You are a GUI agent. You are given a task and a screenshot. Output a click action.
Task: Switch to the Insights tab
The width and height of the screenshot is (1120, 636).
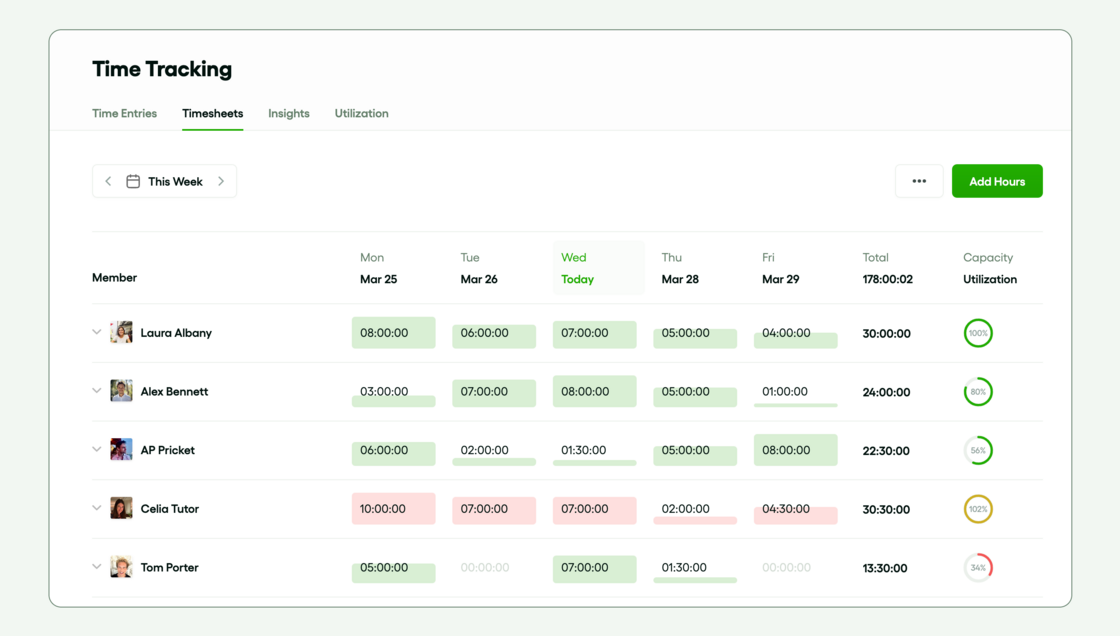[x=288, y=113]
